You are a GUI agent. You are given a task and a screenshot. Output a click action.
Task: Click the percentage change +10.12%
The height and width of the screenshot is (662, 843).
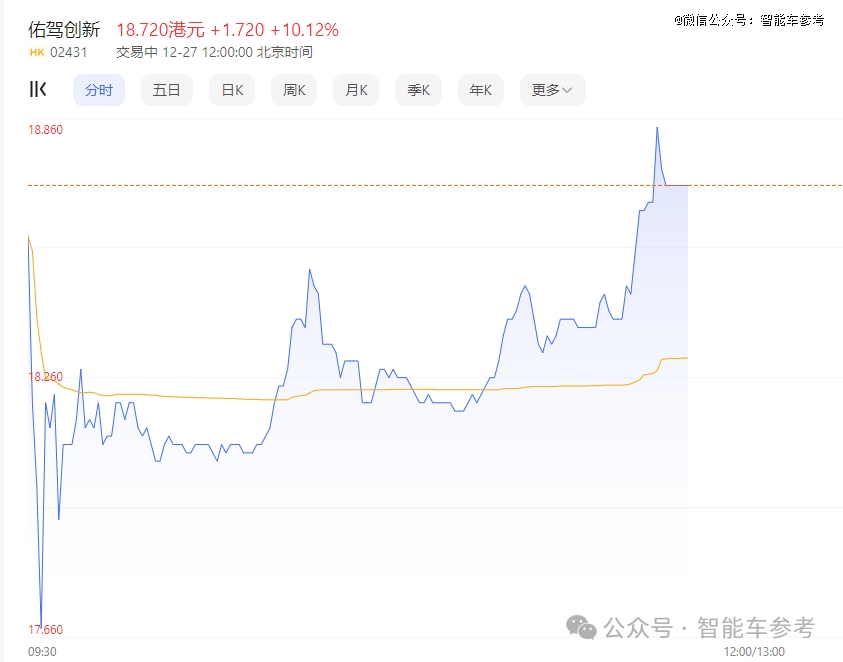[304, 30]
